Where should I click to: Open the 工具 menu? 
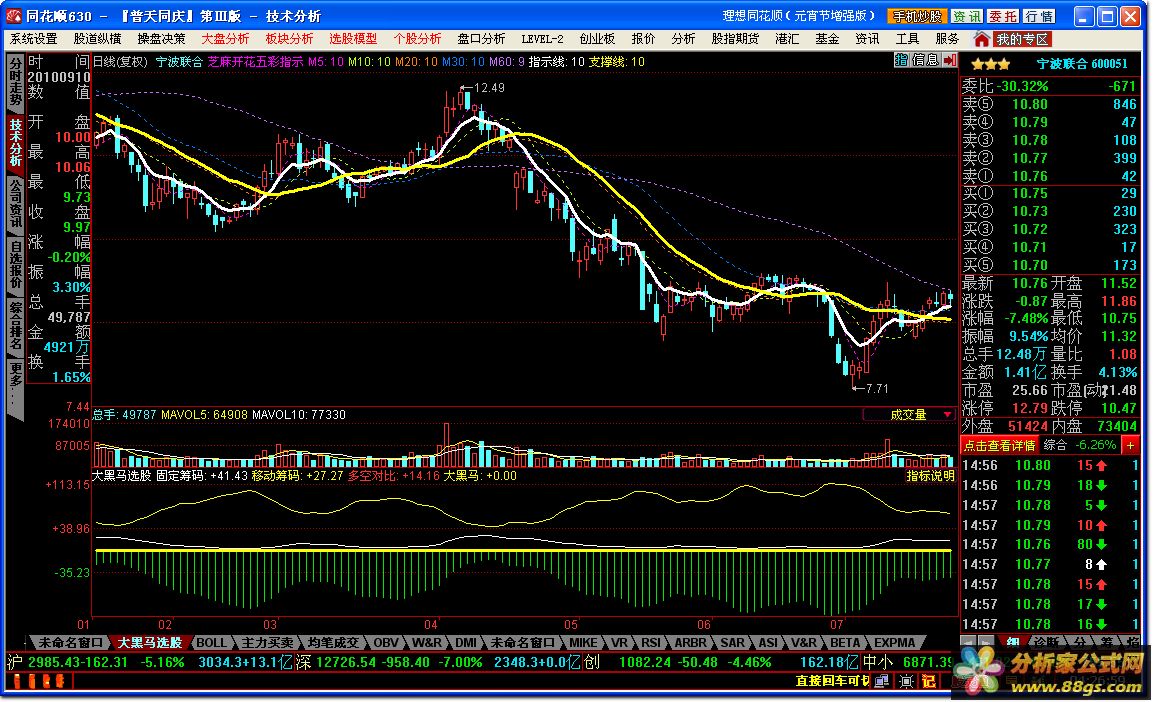coord(907,38)
